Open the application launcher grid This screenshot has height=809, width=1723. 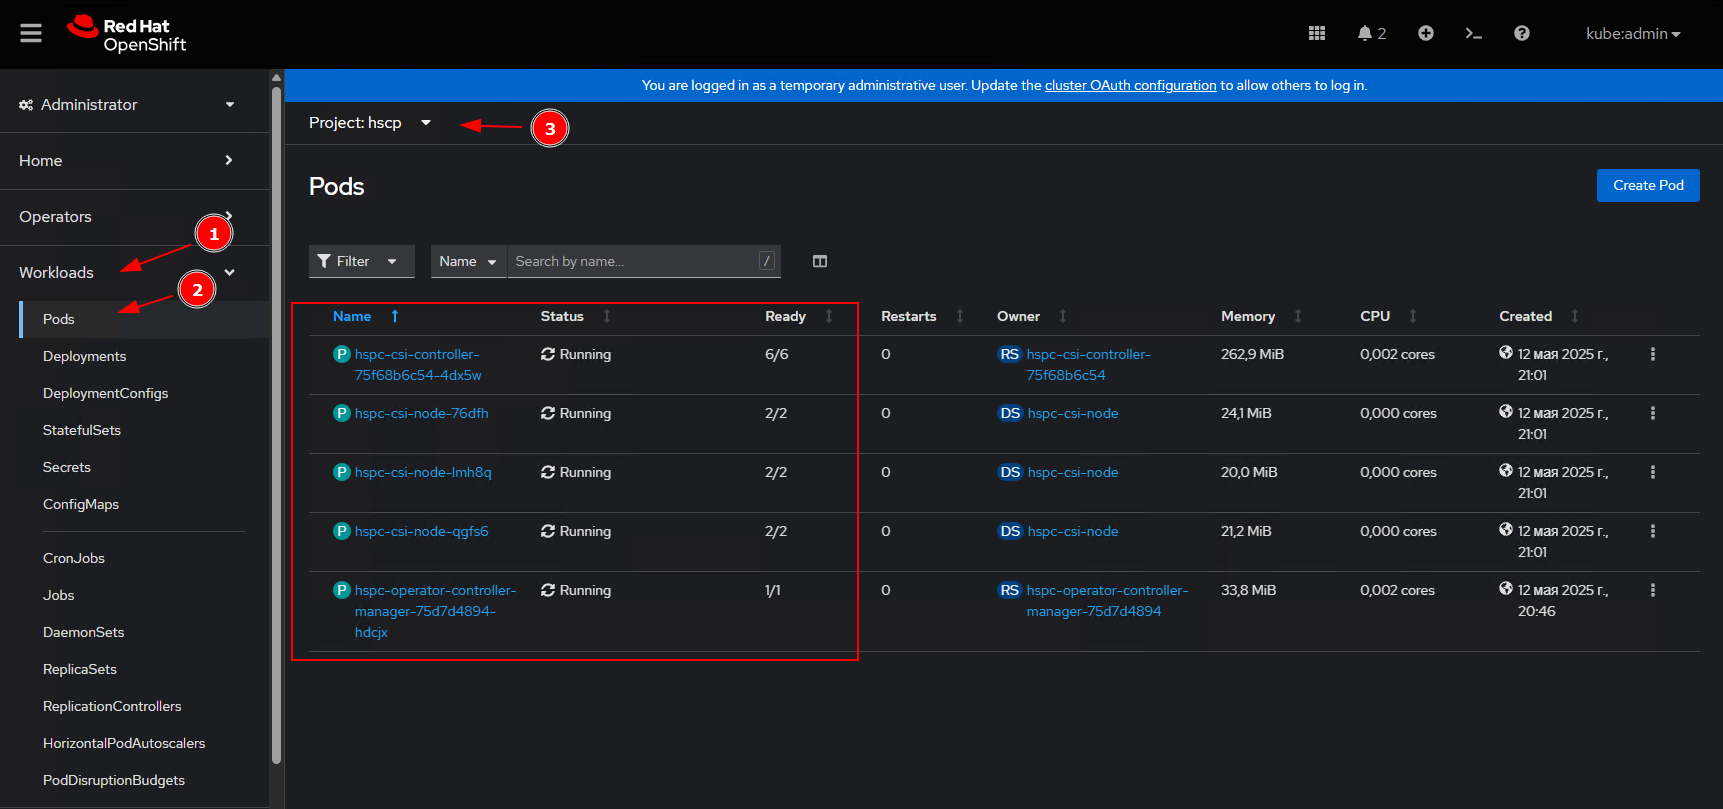(x=1317, y=33)
